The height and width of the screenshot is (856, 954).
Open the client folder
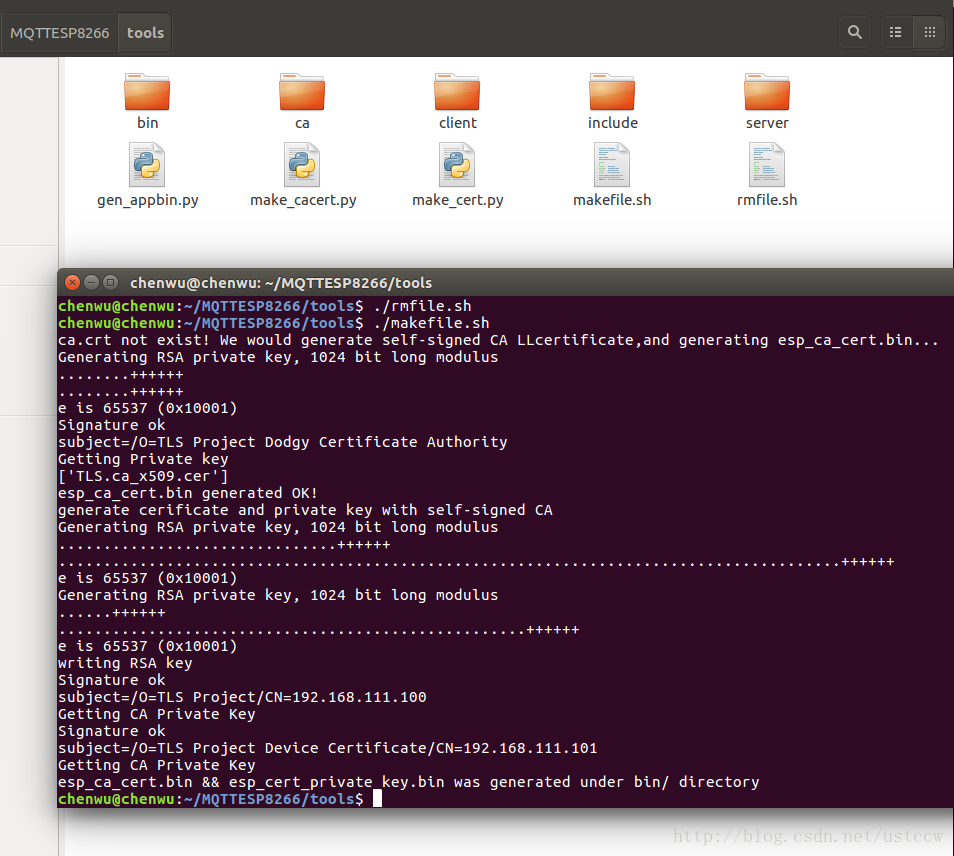tap(457, 101)
